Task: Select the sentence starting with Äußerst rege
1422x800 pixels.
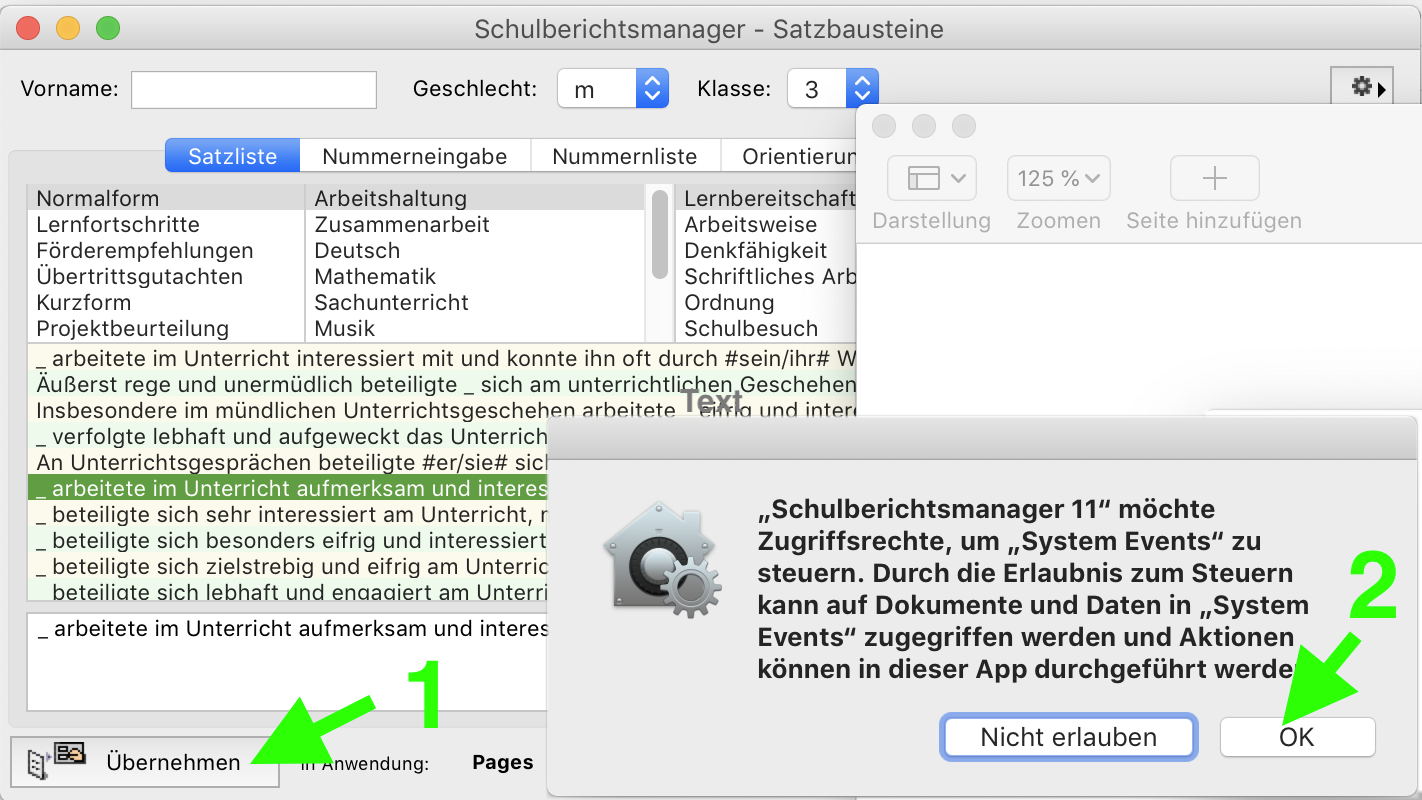Action: click(440, 385)
